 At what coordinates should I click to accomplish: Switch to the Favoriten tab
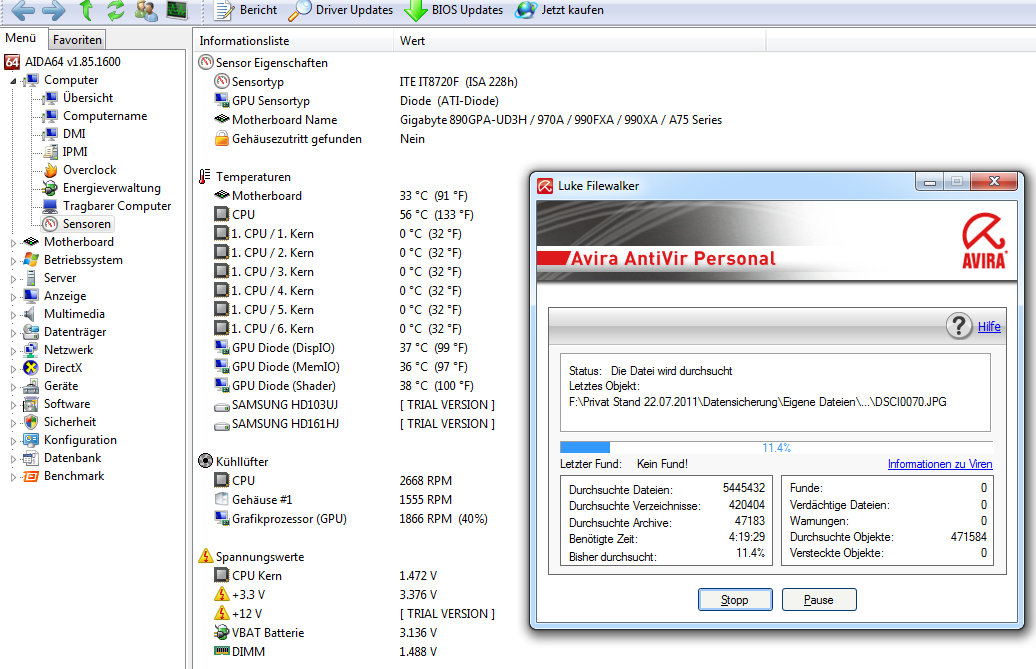77,40
